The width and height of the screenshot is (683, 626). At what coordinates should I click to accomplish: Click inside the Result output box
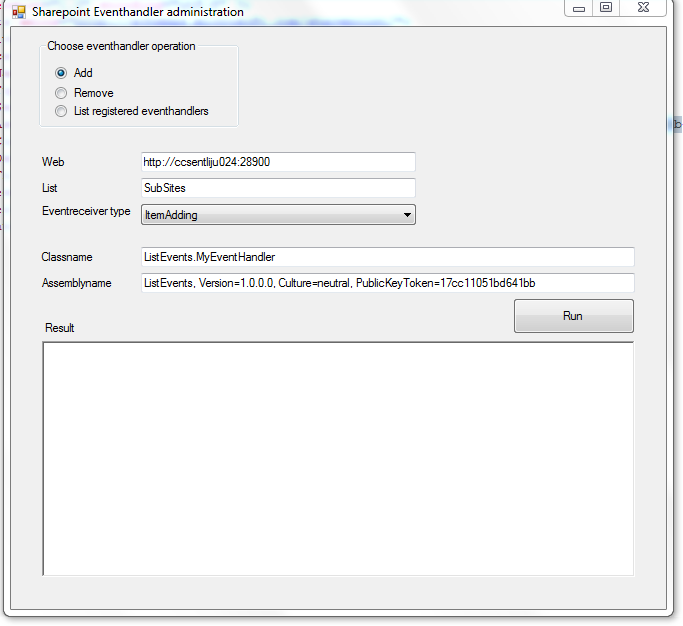pos(338,459)
